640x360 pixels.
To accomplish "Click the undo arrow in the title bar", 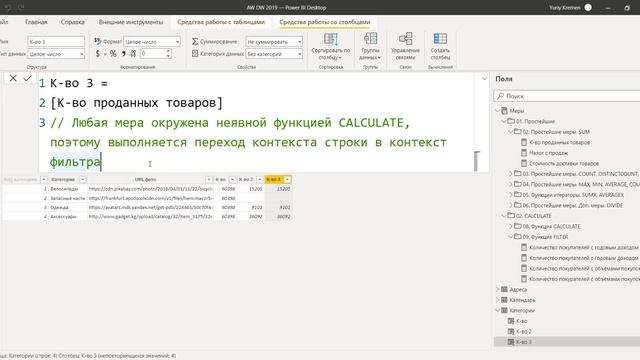I will pos(8,7).
